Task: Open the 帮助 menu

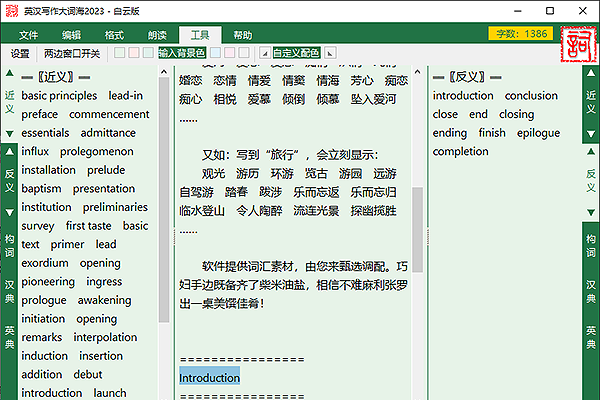Action: (243, 35)
